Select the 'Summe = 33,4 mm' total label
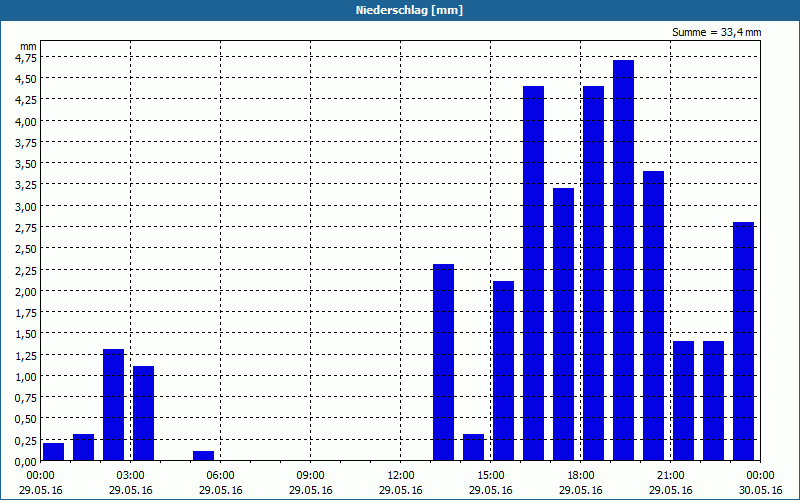 pos(716,32)
